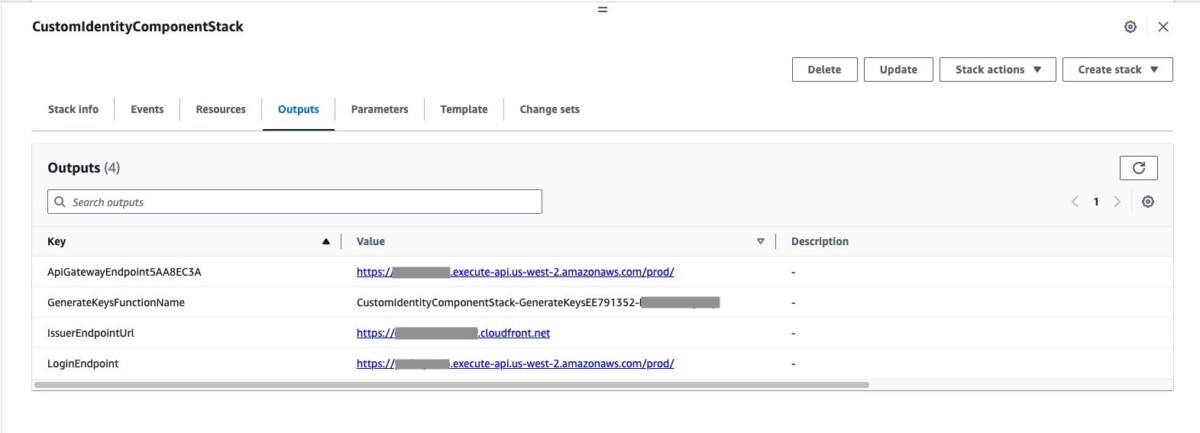Refresh the Outputs list
This screenshot has height=433, width=1200.
coord(1138,168)
